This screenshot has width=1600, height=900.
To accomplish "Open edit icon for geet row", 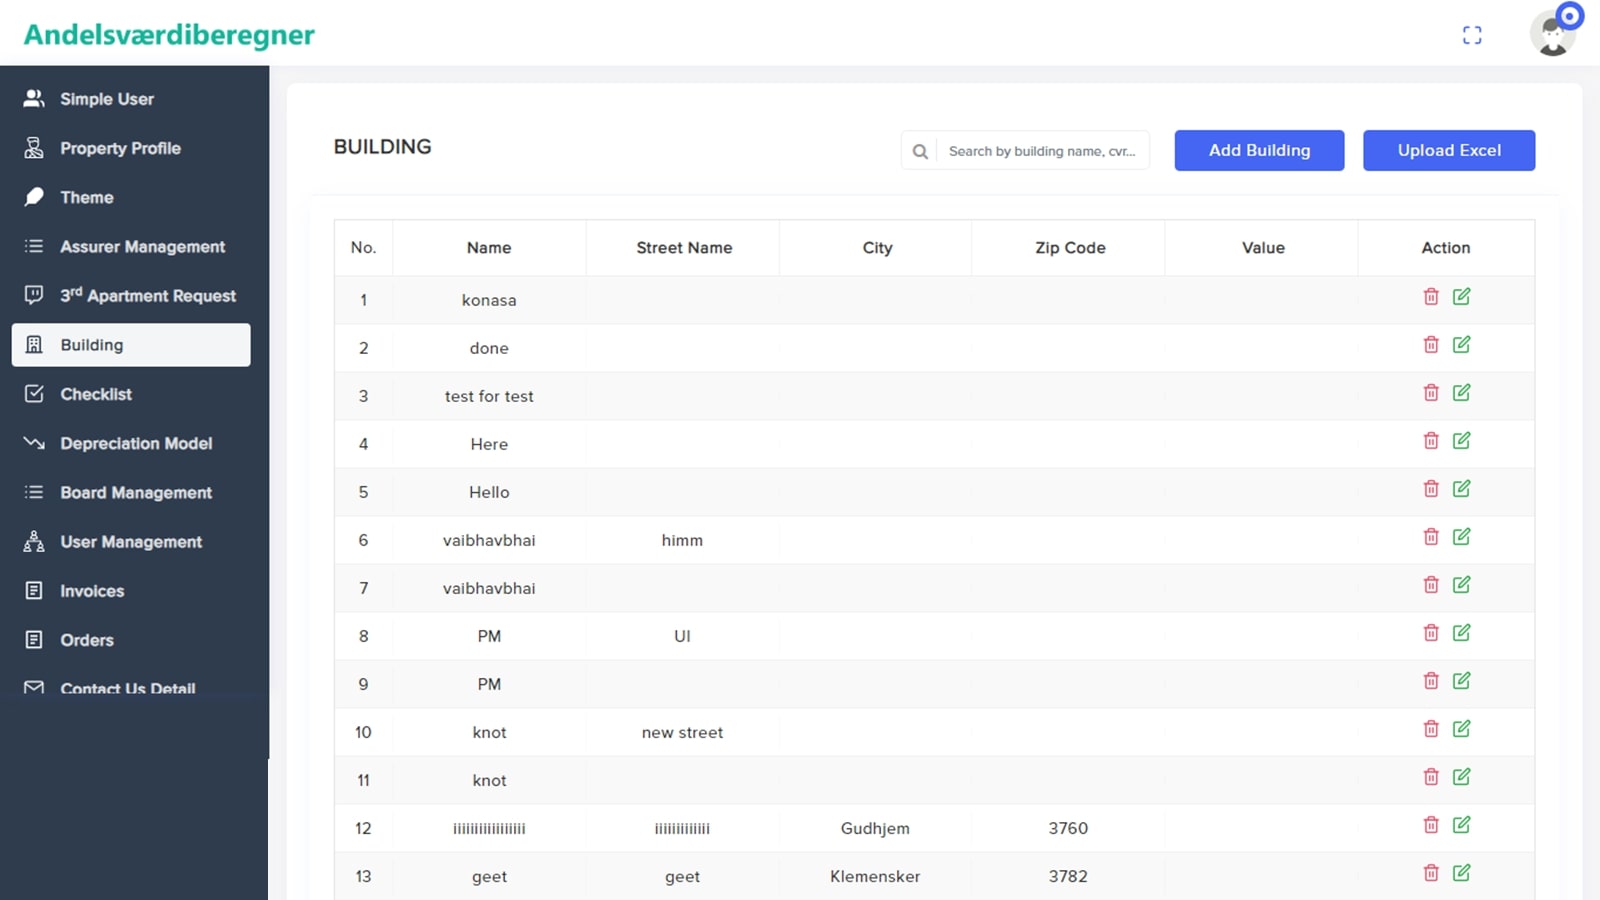I will [x=1461, y=873].
